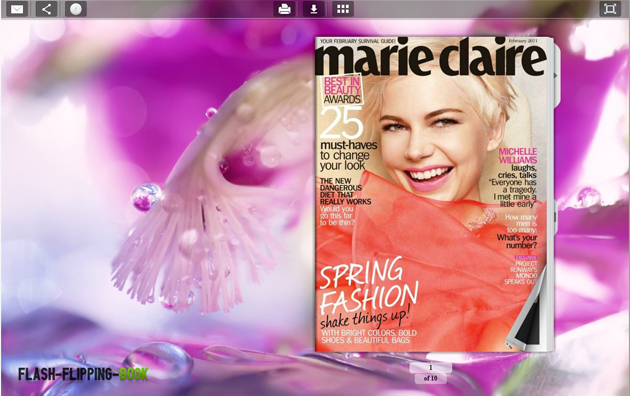This screenshot has width=630, height=396.
Task: Show page thumbnails grid view
Action: [x=343, y=9]
